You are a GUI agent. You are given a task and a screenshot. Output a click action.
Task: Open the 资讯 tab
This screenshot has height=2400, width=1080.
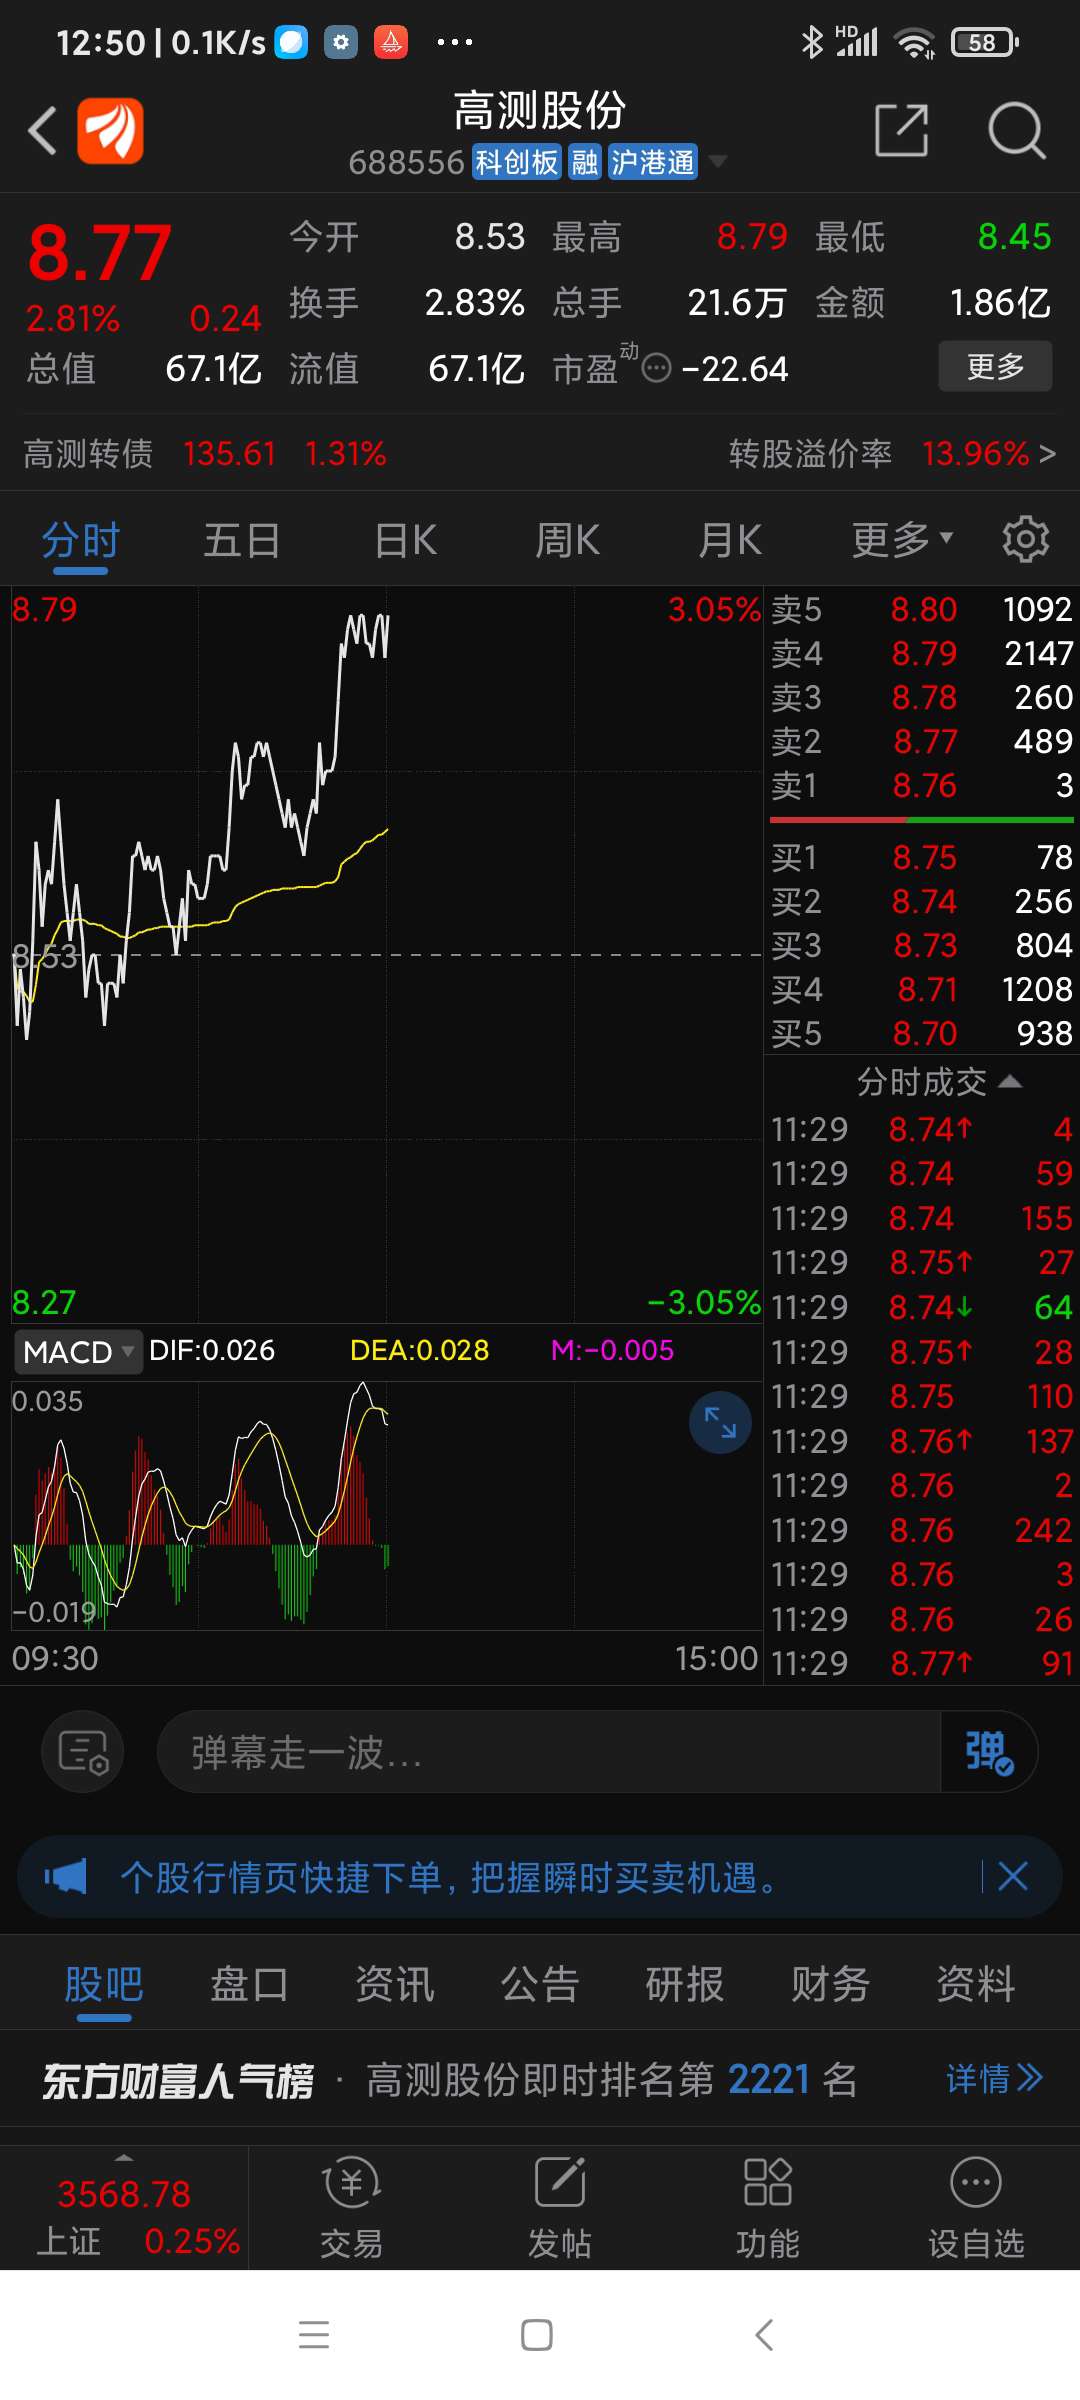[x=395, y=1984]
